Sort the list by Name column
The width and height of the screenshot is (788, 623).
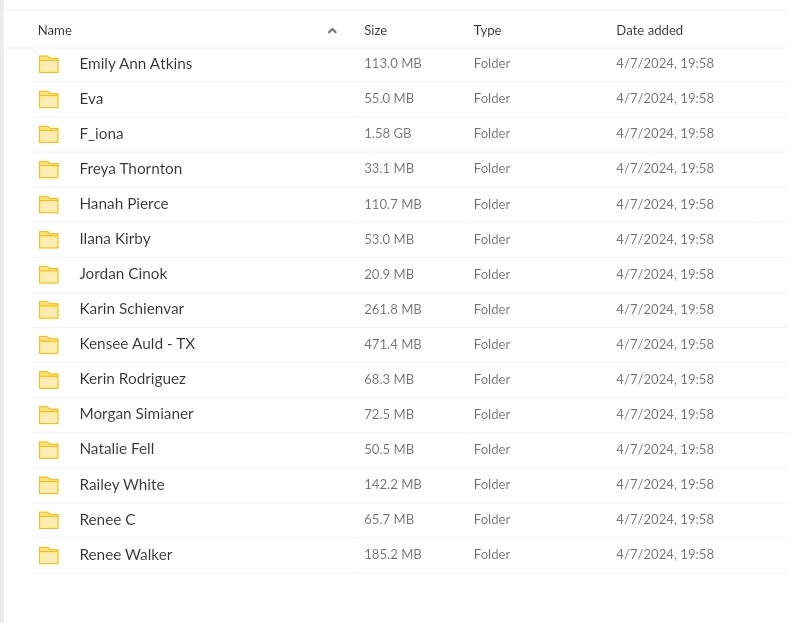[x=55, y=30]
